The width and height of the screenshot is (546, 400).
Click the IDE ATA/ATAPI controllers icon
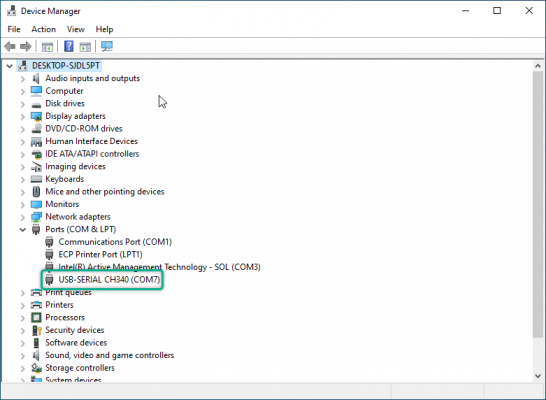pyautogui.click(x=36, y=154)
